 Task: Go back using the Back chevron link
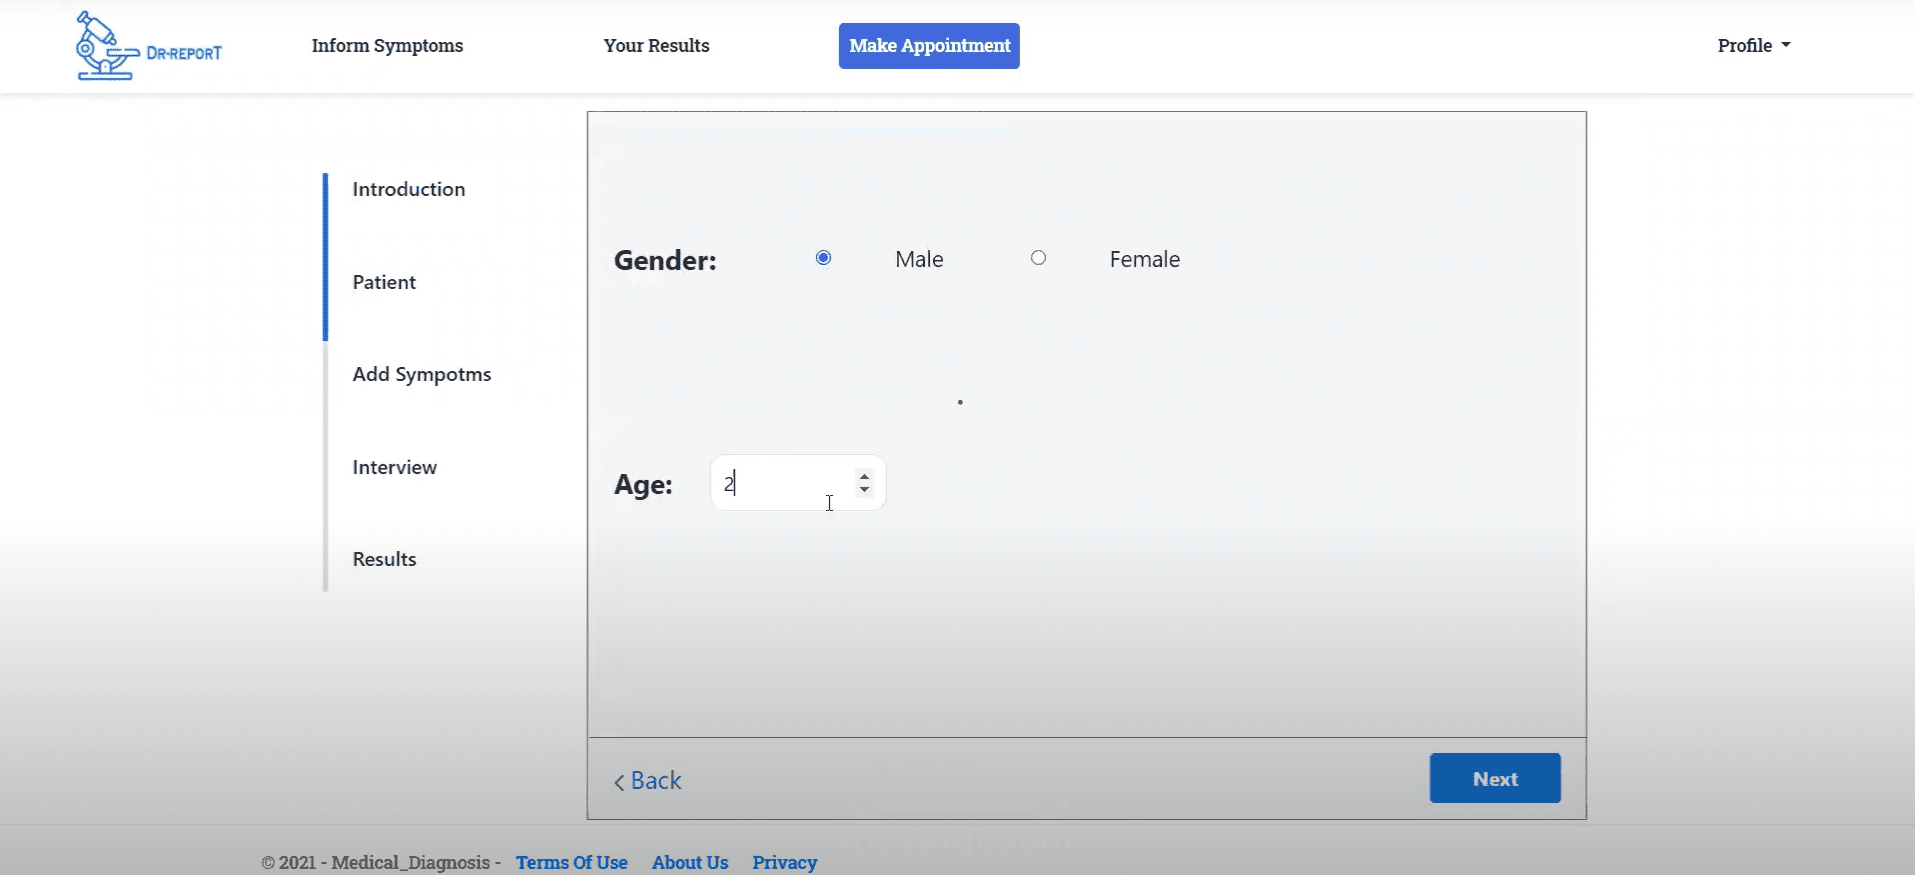pyautogui.click(x=647, y=781)
